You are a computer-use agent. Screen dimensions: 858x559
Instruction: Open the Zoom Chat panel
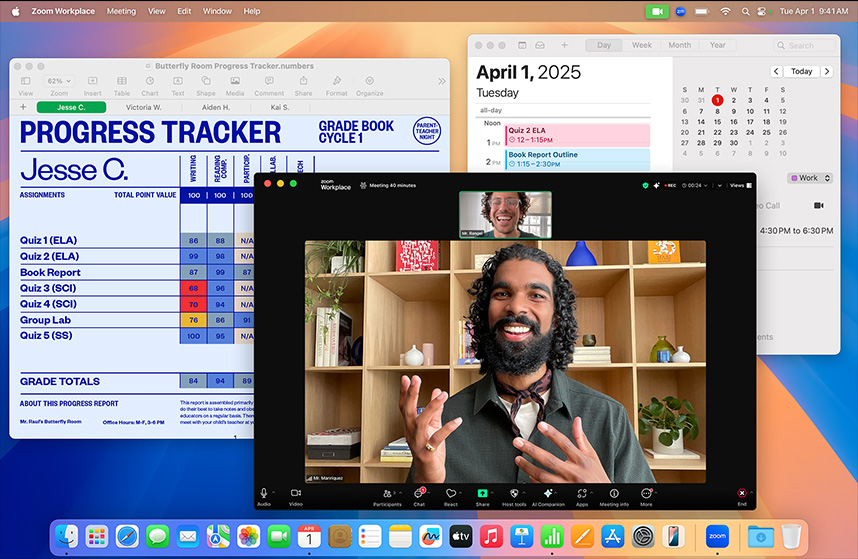(419, 494)
